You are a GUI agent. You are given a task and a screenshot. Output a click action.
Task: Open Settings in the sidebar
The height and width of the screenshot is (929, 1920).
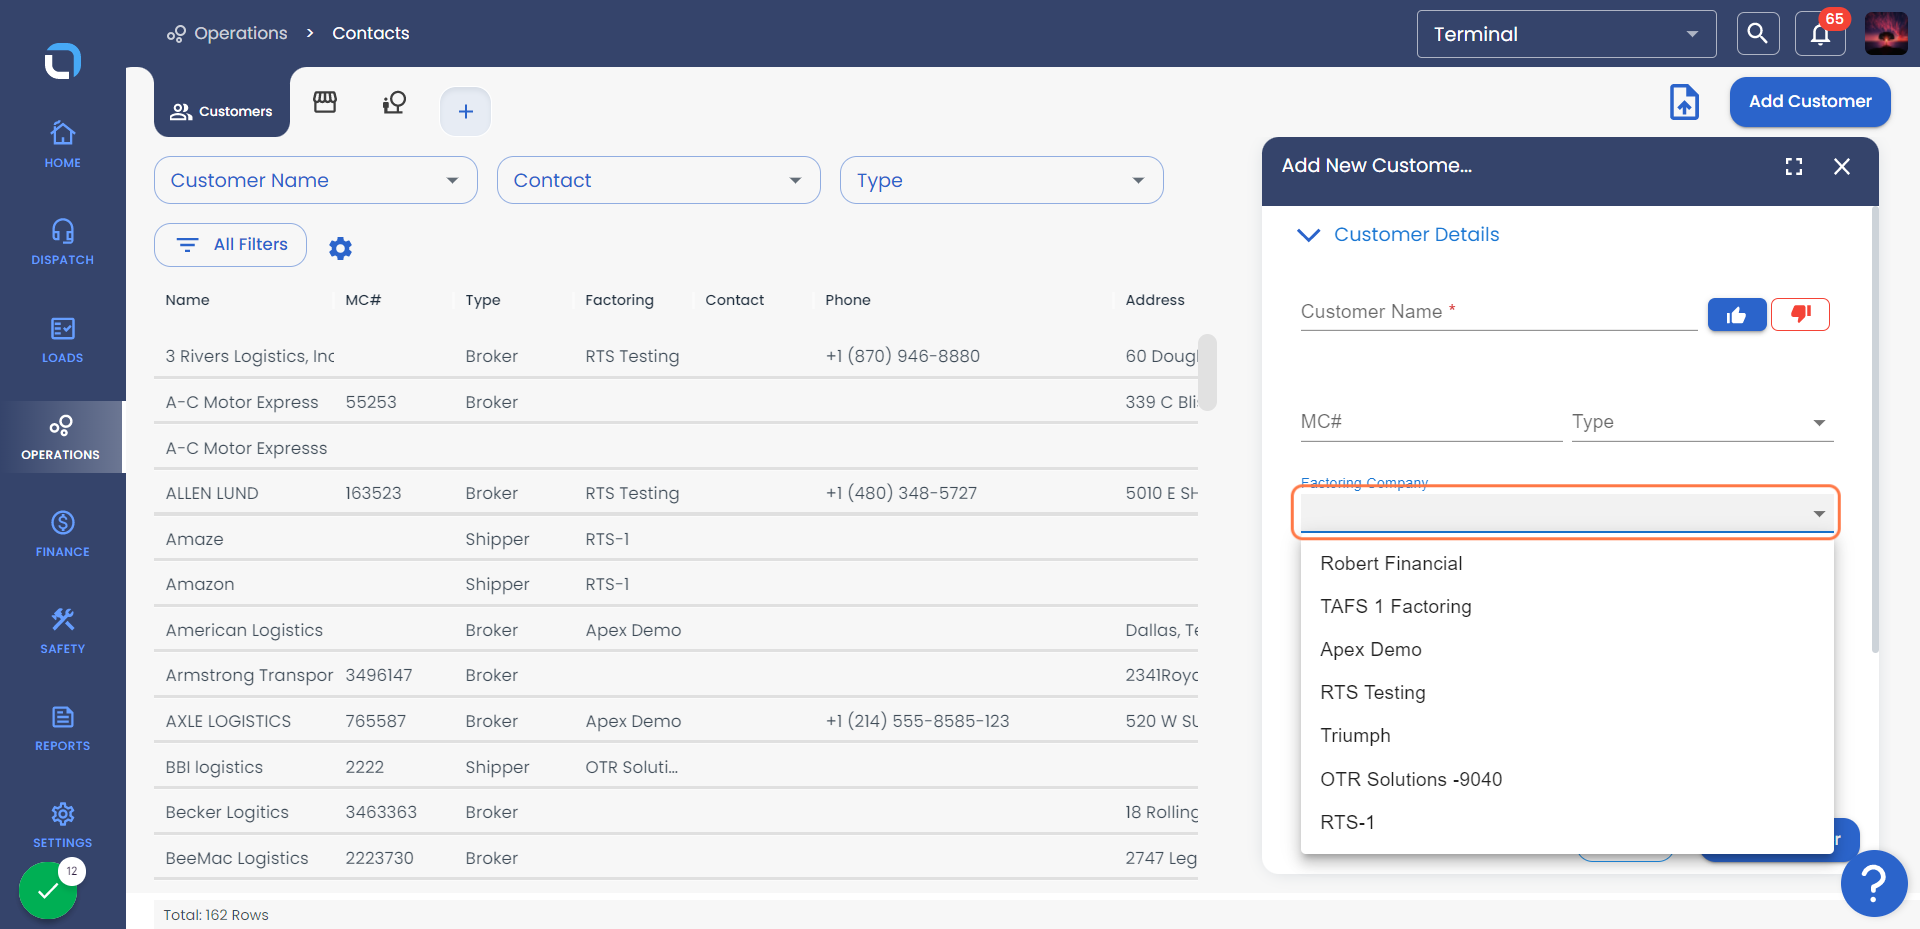coord(62,825)
